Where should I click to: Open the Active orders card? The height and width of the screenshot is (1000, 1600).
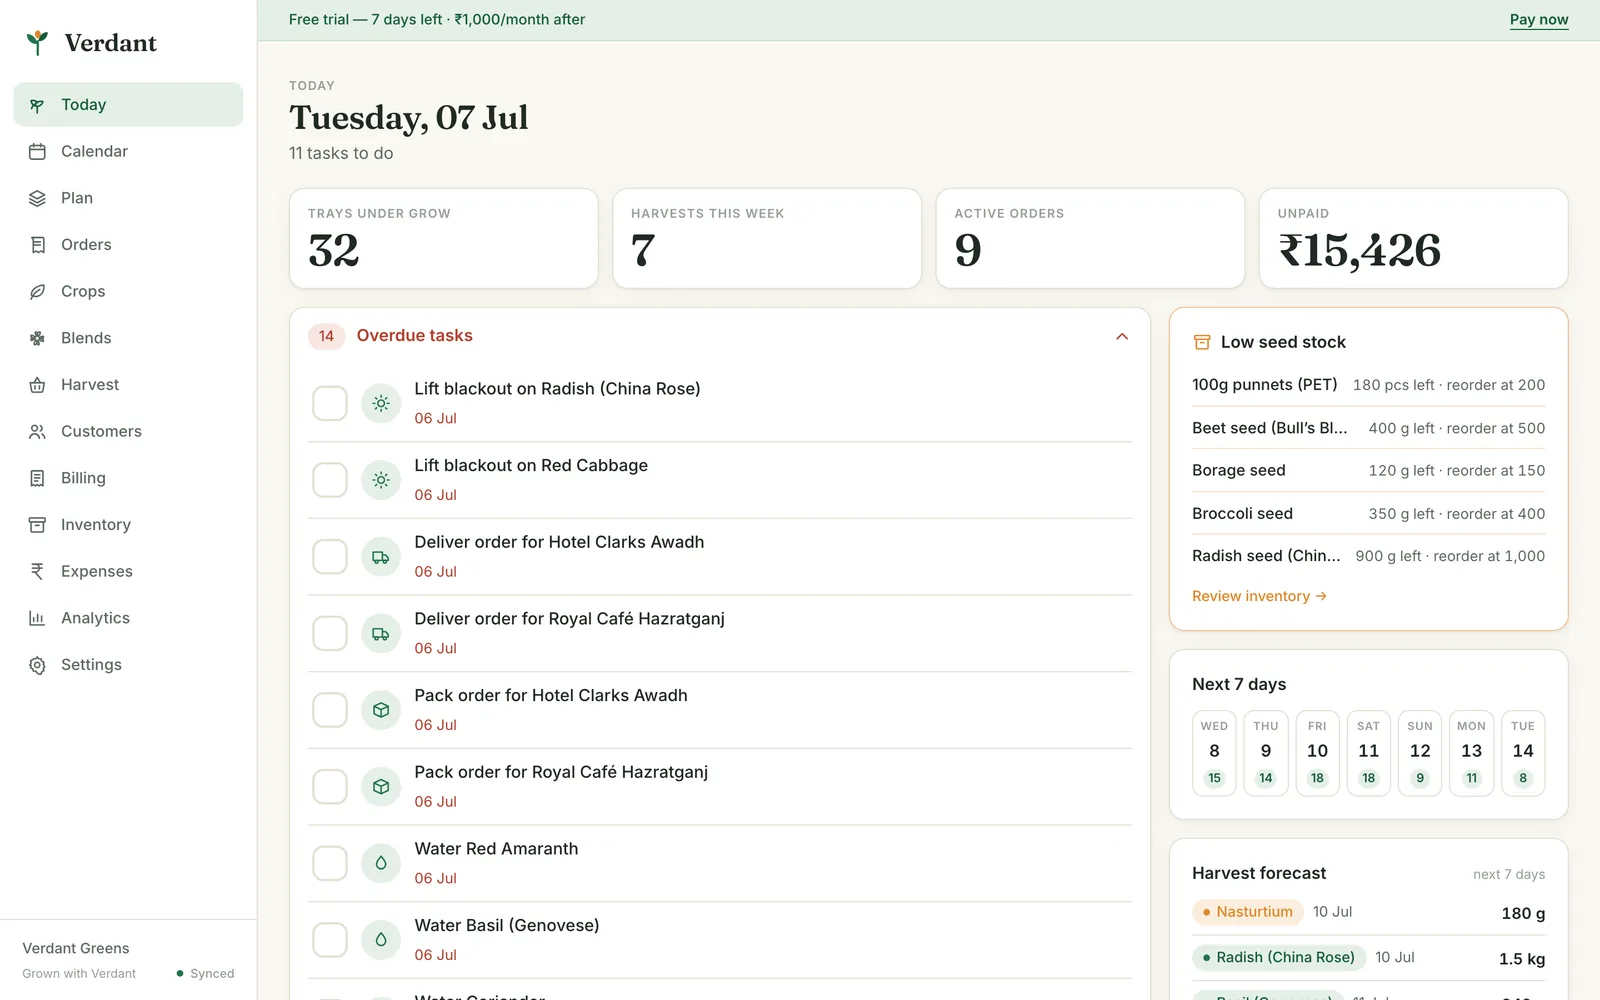point(1090,239)
